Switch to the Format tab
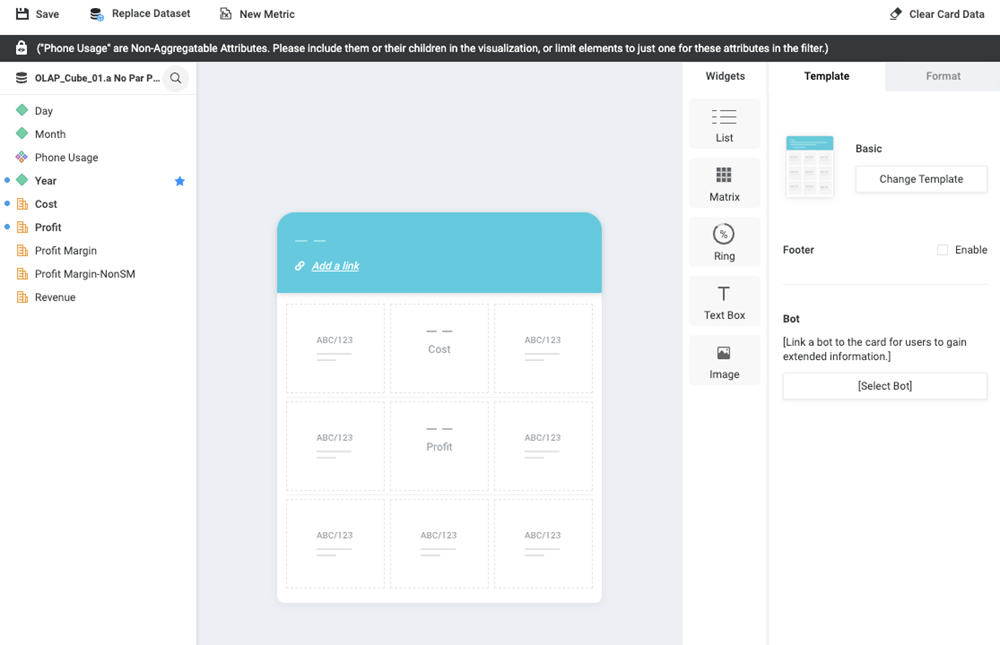This screenshot has height=645, width=1000. (942, 76)
